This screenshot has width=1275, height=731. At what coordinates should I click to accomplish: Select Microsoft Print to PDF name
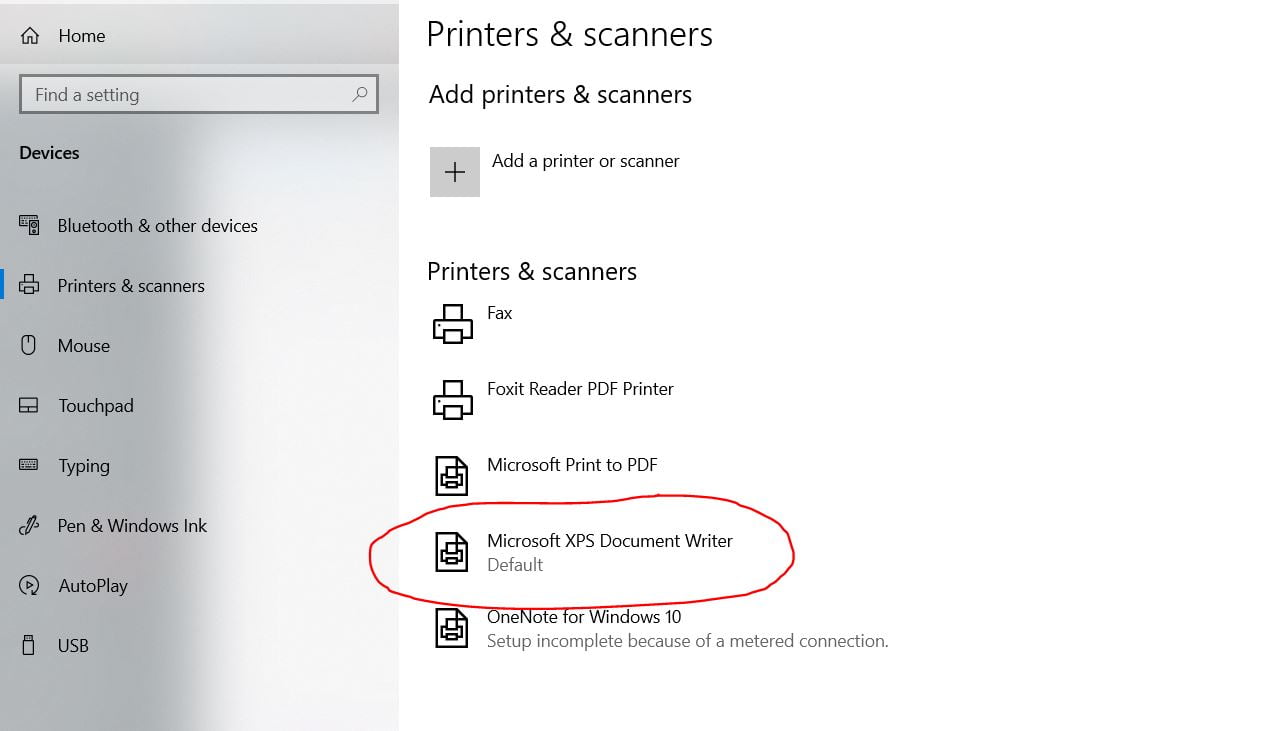tap(572, 465)
